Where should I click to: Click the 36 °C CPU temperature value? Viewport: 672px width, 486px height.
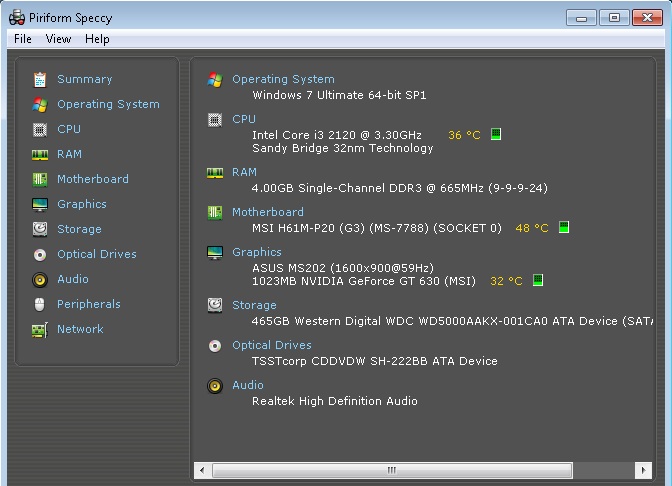(464, 135)
